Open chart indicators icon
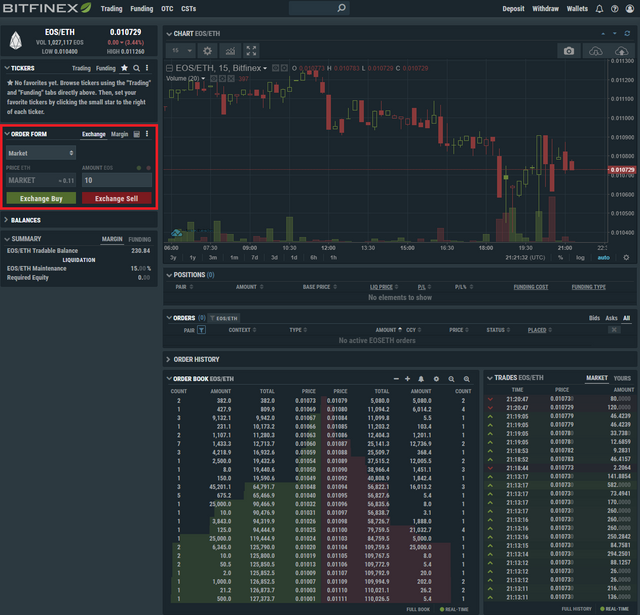 coord(230,51)
